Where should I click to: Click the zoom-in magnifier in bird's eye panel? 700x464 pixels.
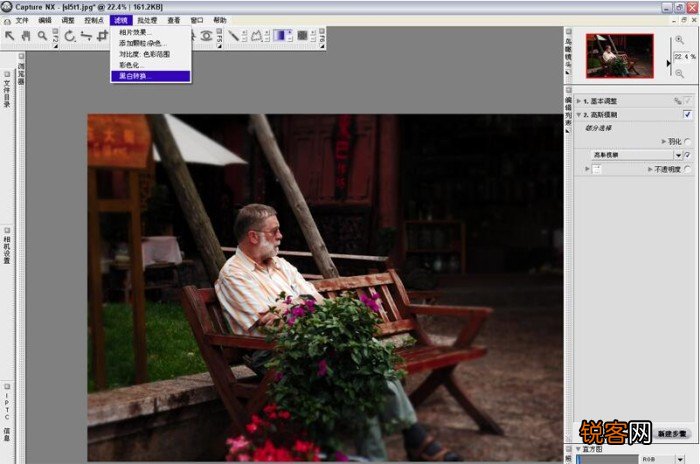point(679,40)
